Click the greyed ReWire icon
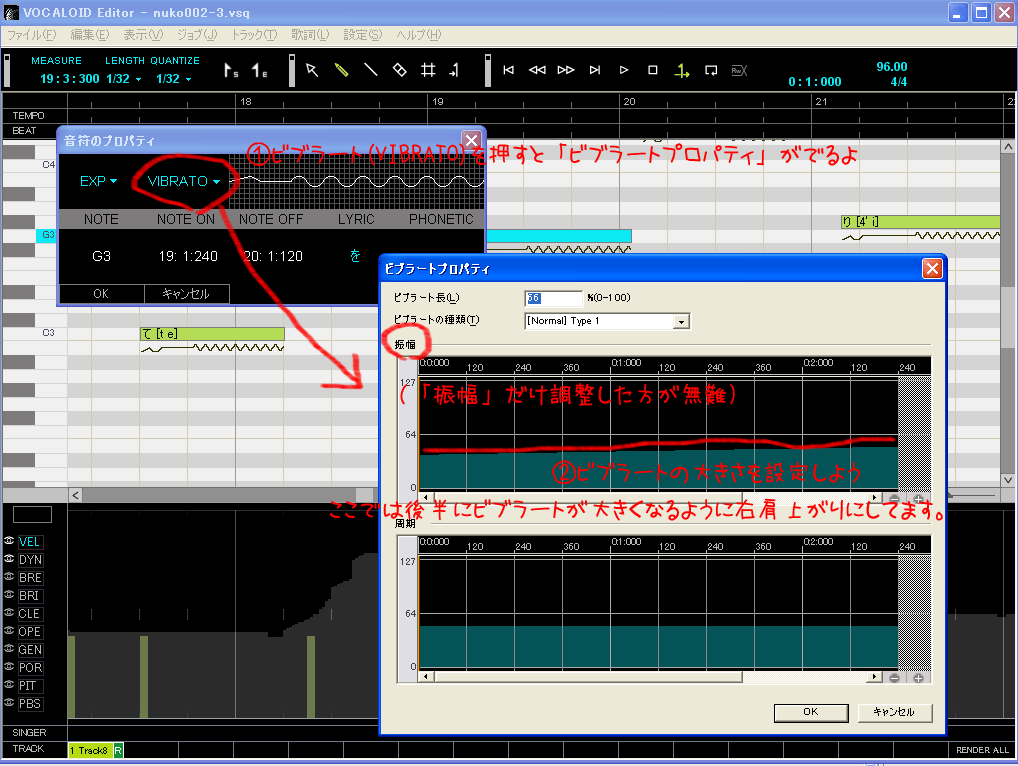This screenshot has height=766, width=1018. [x=739, y=71]
